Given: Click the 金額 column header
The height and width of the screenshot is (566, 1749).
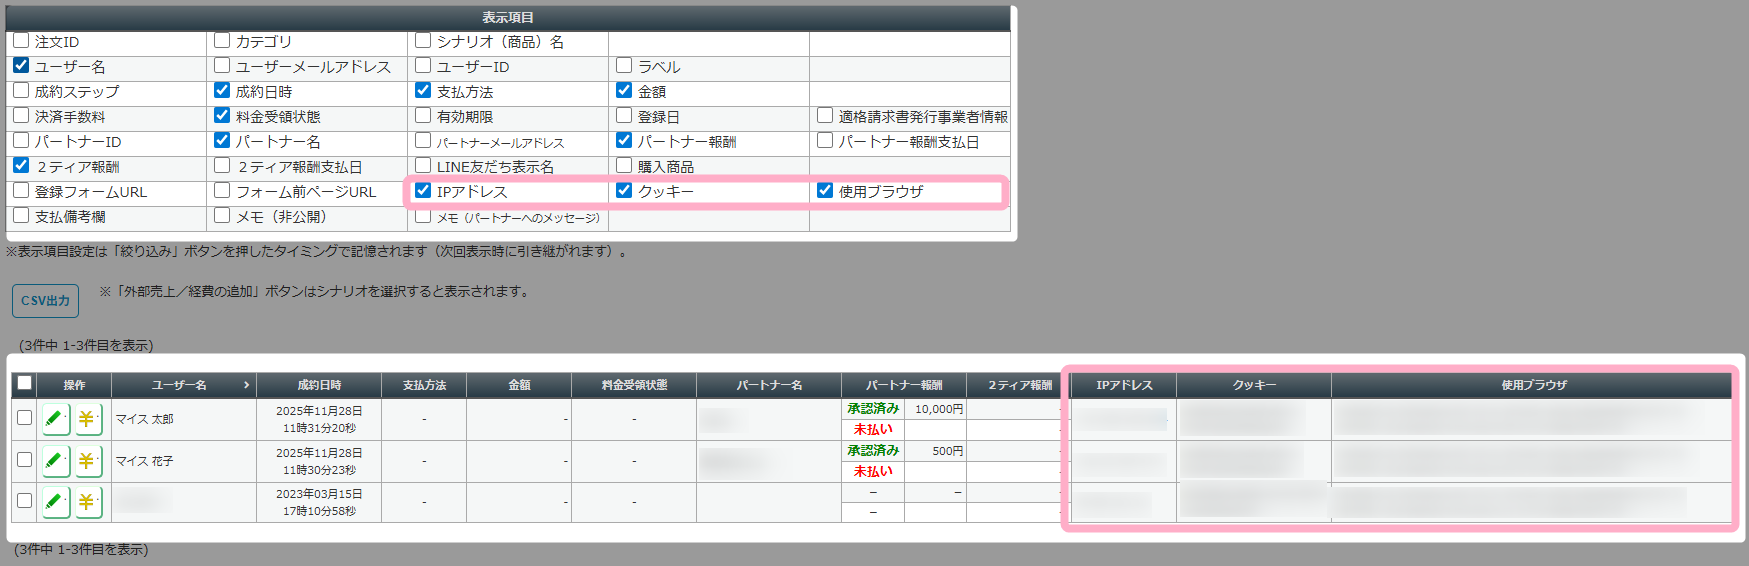Looking at the screenshot, I should (519, 385).
